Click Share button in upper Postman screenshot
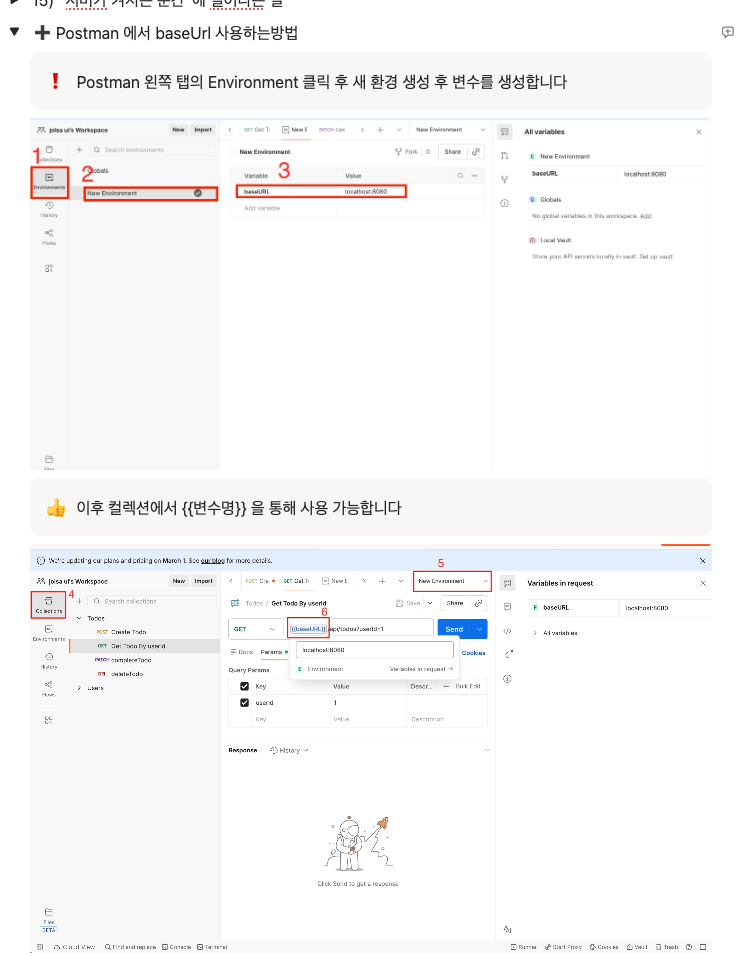The image size is (743, 956). 453,152
